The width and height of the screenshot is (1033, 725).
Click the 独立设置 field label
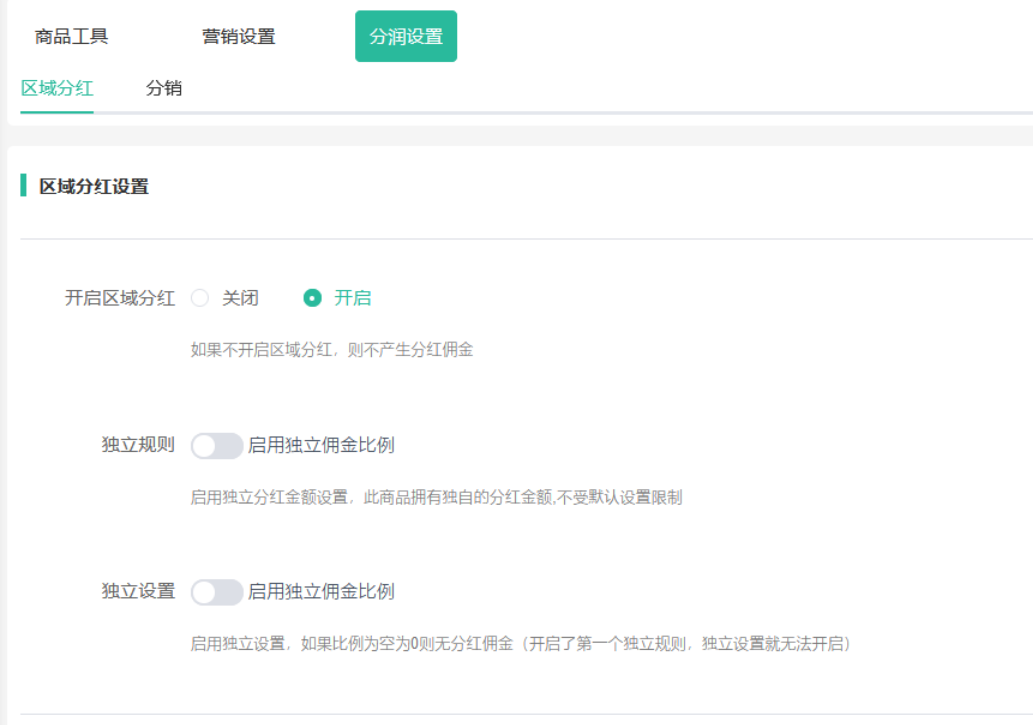[138, 592]
